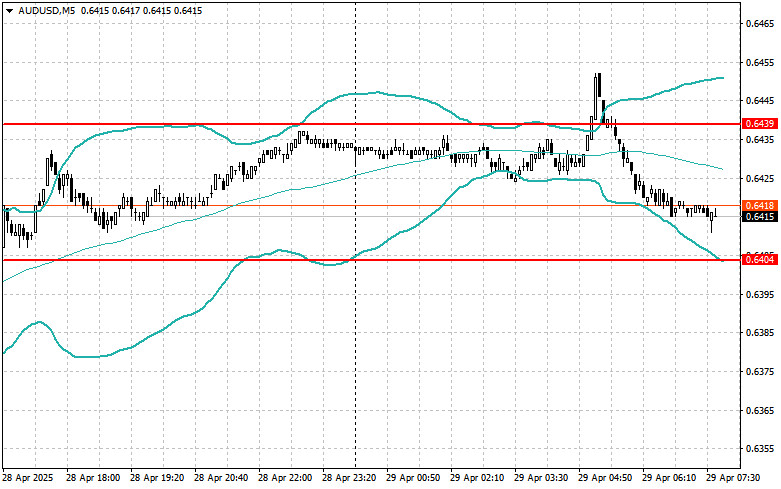Click the 0.6395 price scale value
781x489 pixels.
coord(760,294)
